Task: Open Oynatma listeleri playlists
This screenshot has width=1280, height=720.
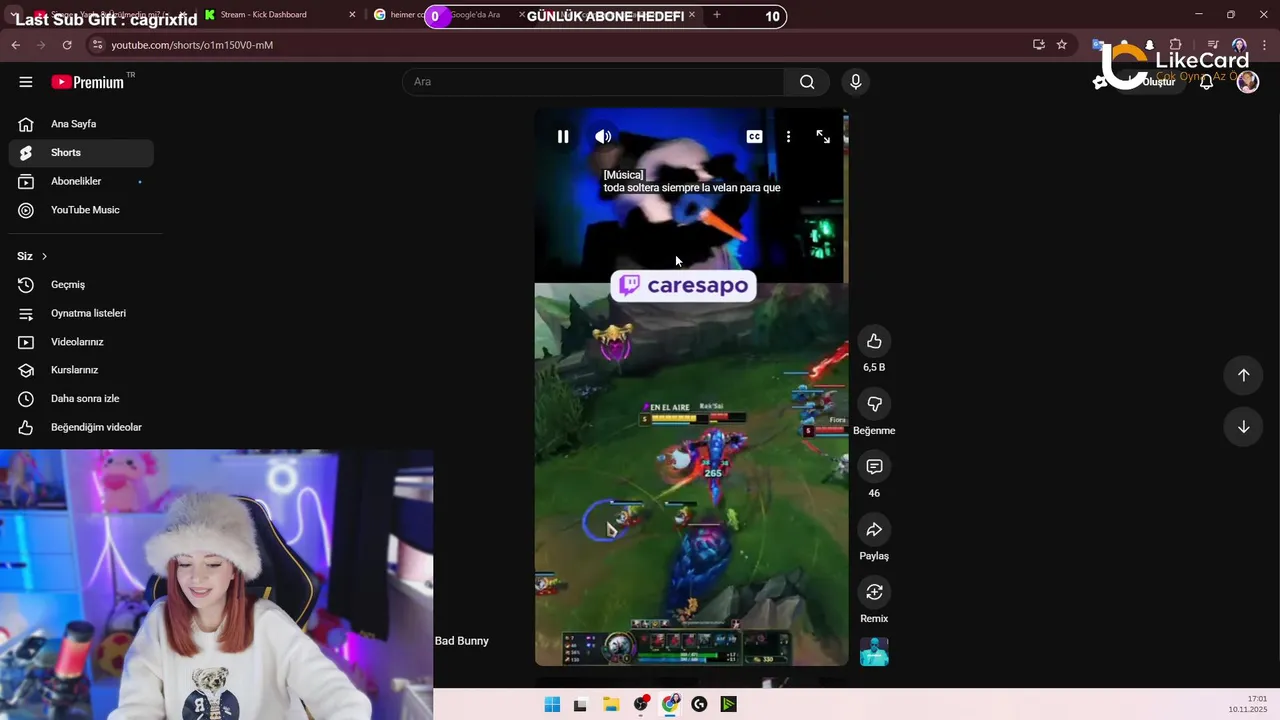Action: (x=81, y=313)
